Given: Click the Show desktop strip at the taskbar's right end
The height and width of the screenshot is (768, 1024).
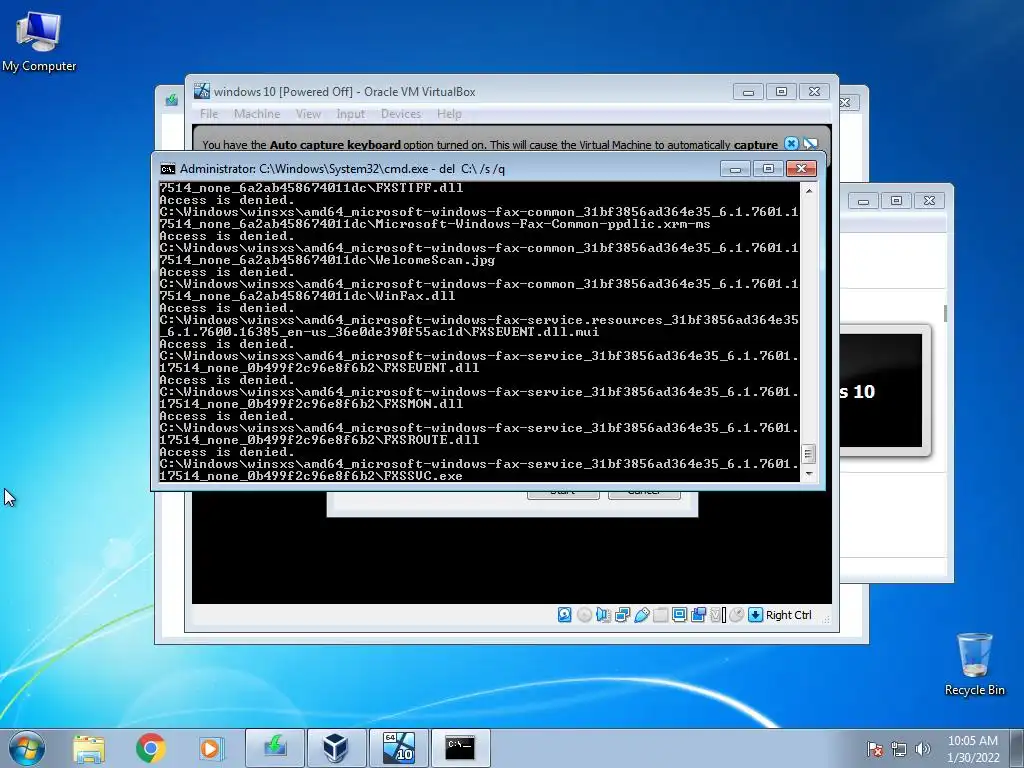Looking at the screenshot, I should tap(1019, 748).
